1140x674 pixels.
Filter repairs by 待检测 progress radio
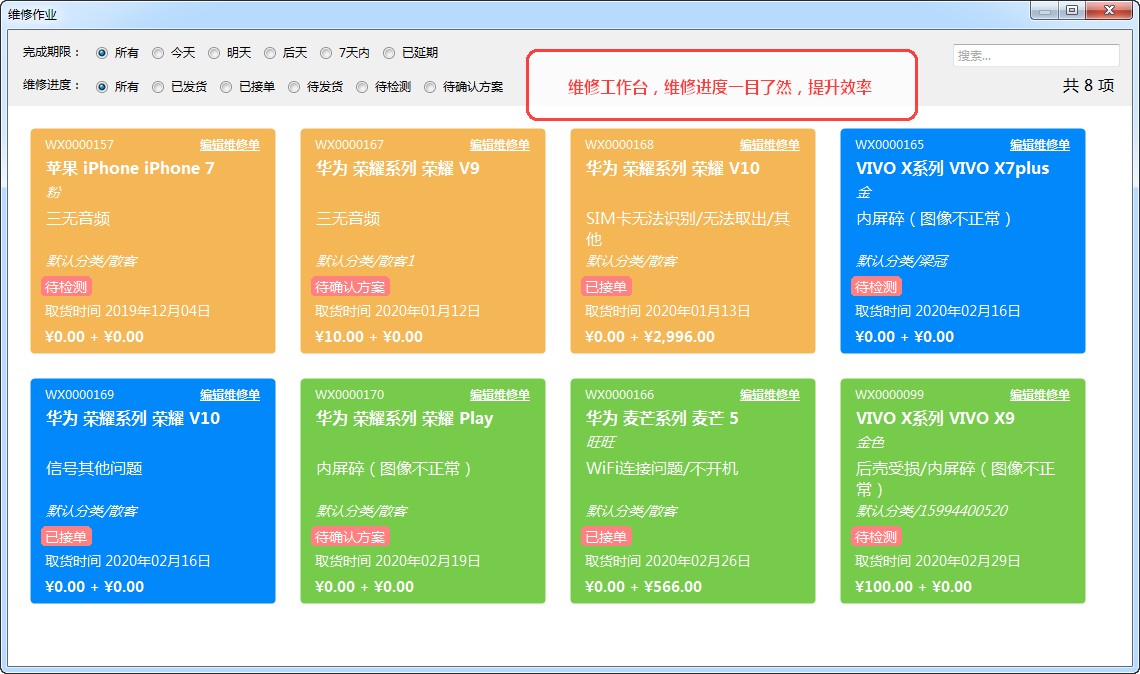(362, 87)
